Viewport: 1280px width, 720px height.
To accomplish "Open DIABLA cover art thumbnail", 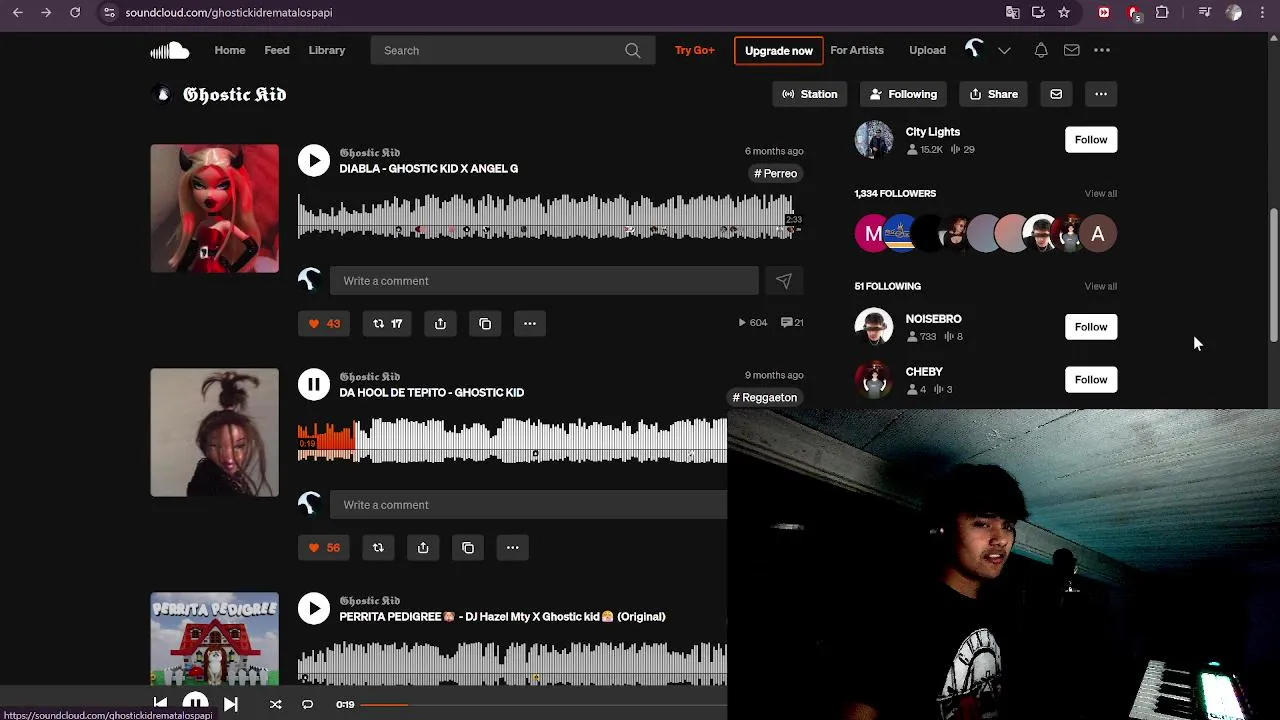I will (x=215, y=208).
